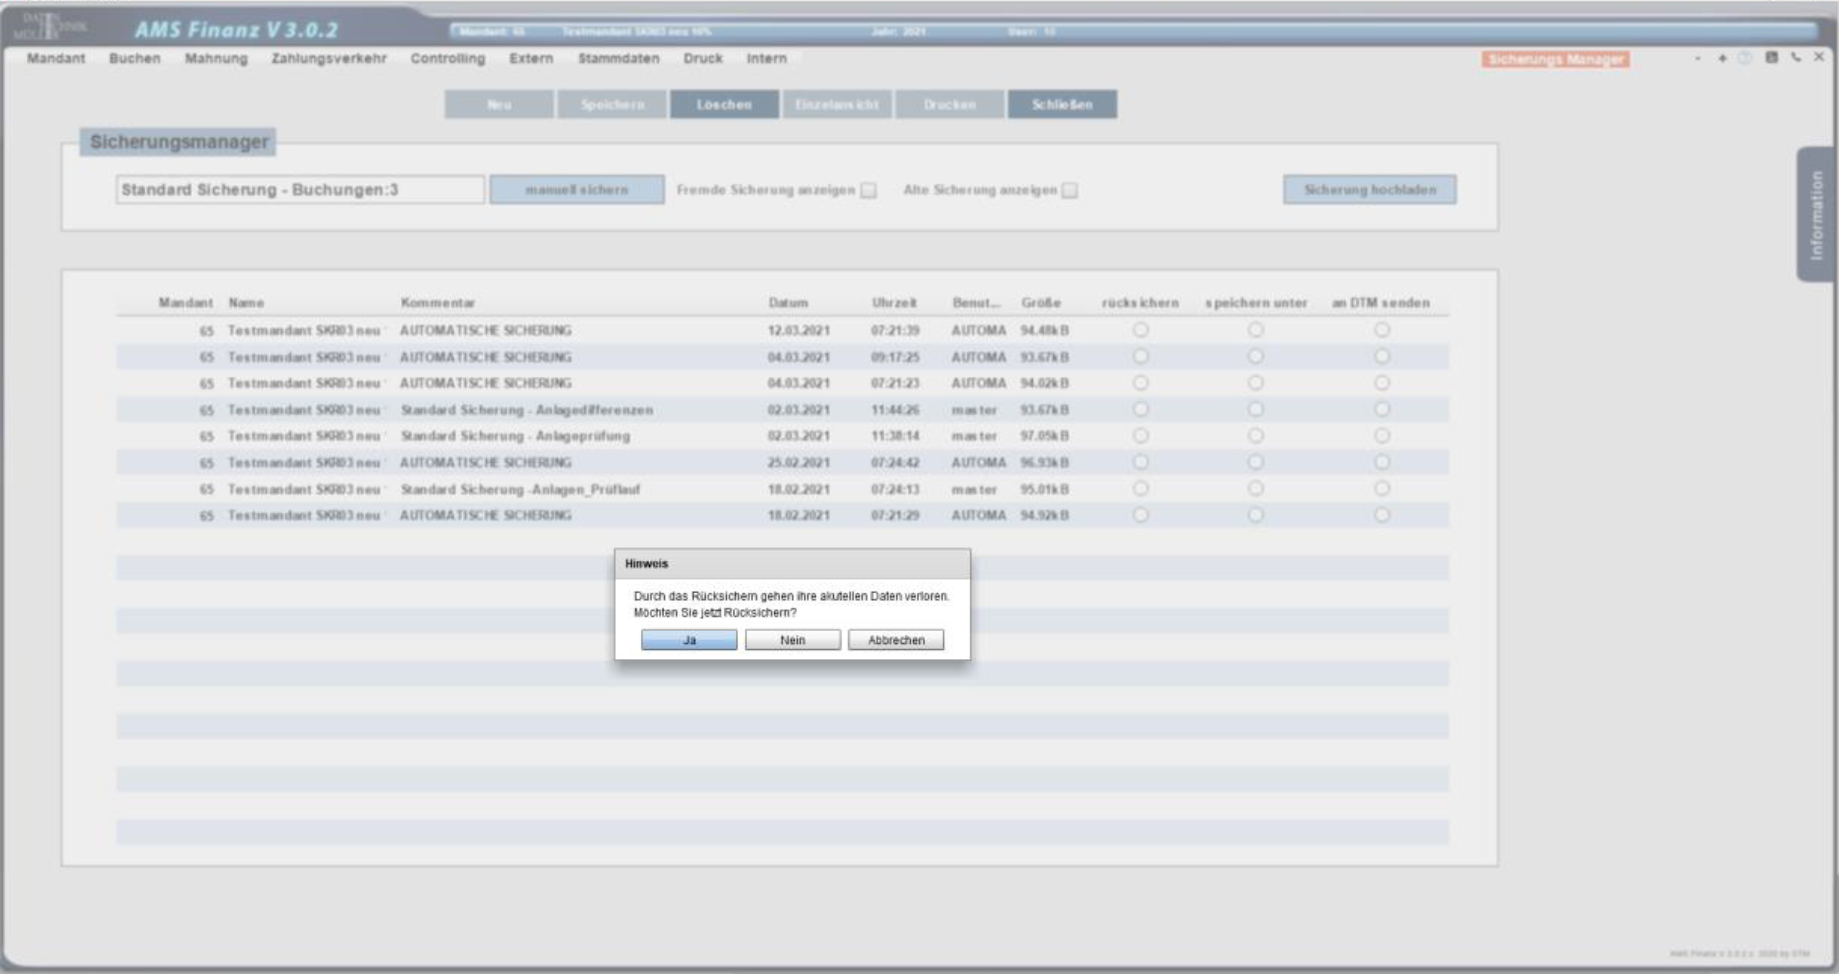1840x974 pixels.
Task: Select rücksichern radio for 12.03.2021 backup
Action: (x=1140, y=330)
